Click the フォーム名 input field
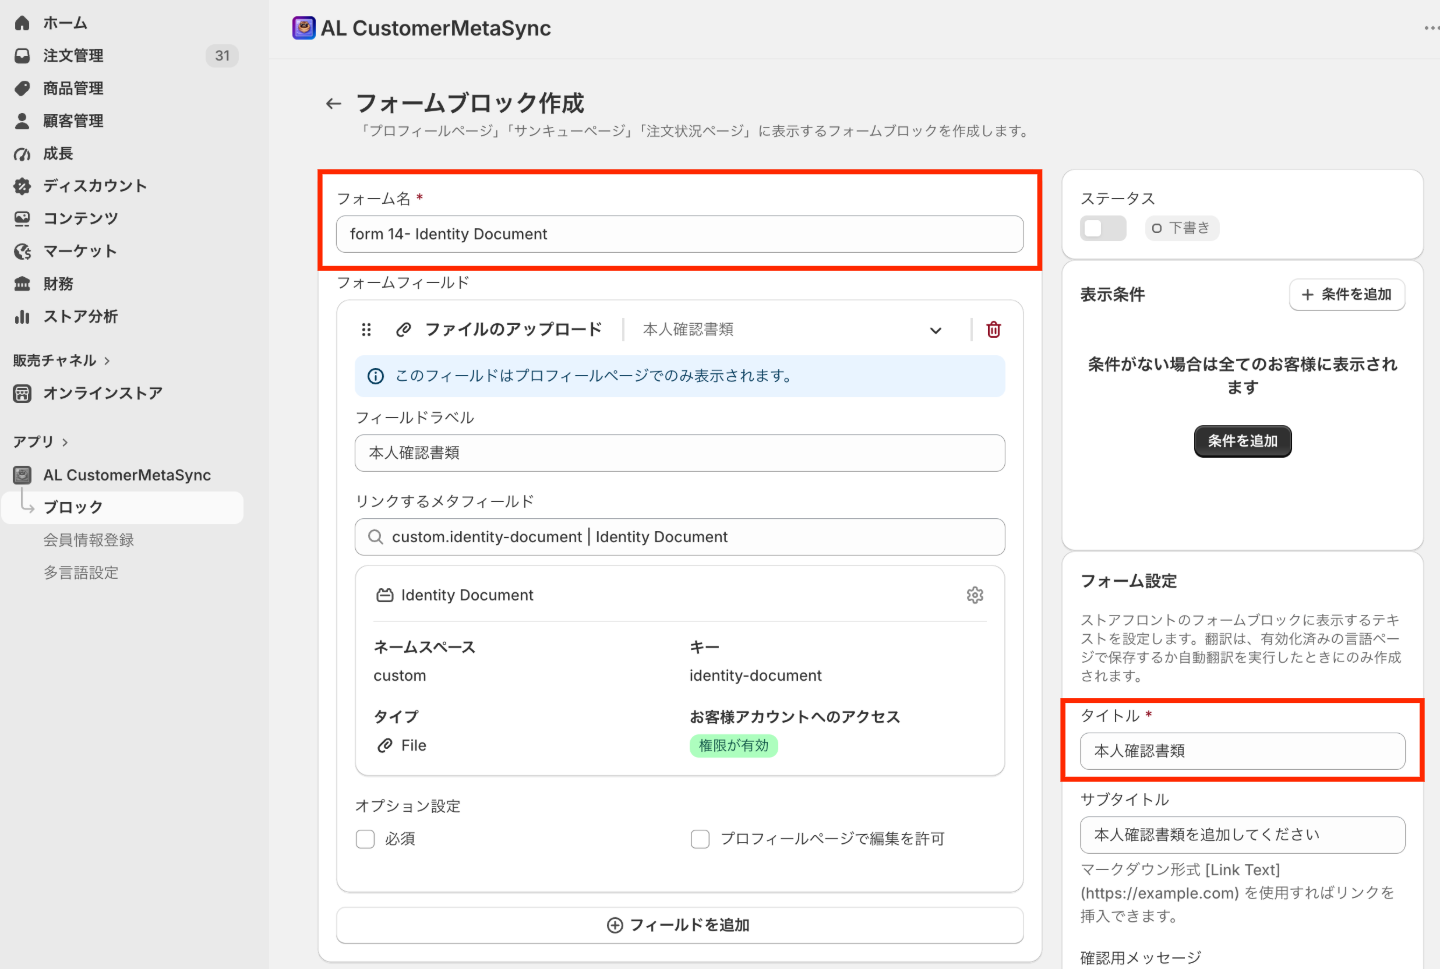Viewport: 1440px width, 969px height. (x=680, y=234)
